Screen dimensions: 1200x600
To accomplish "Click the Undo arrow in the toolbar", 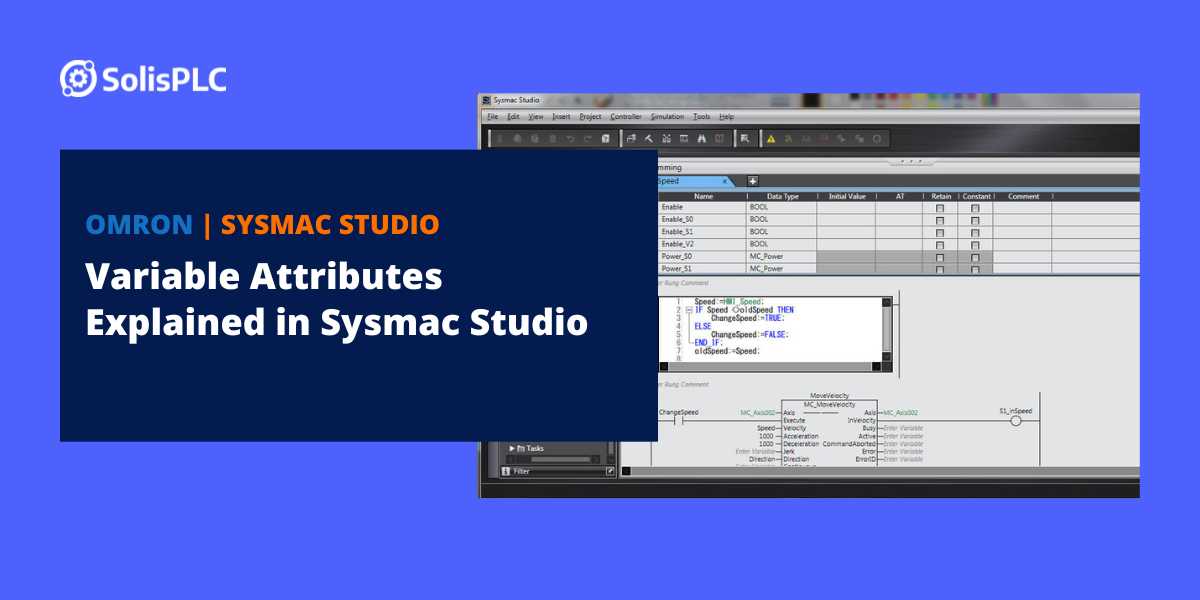I will coord(570,139).
